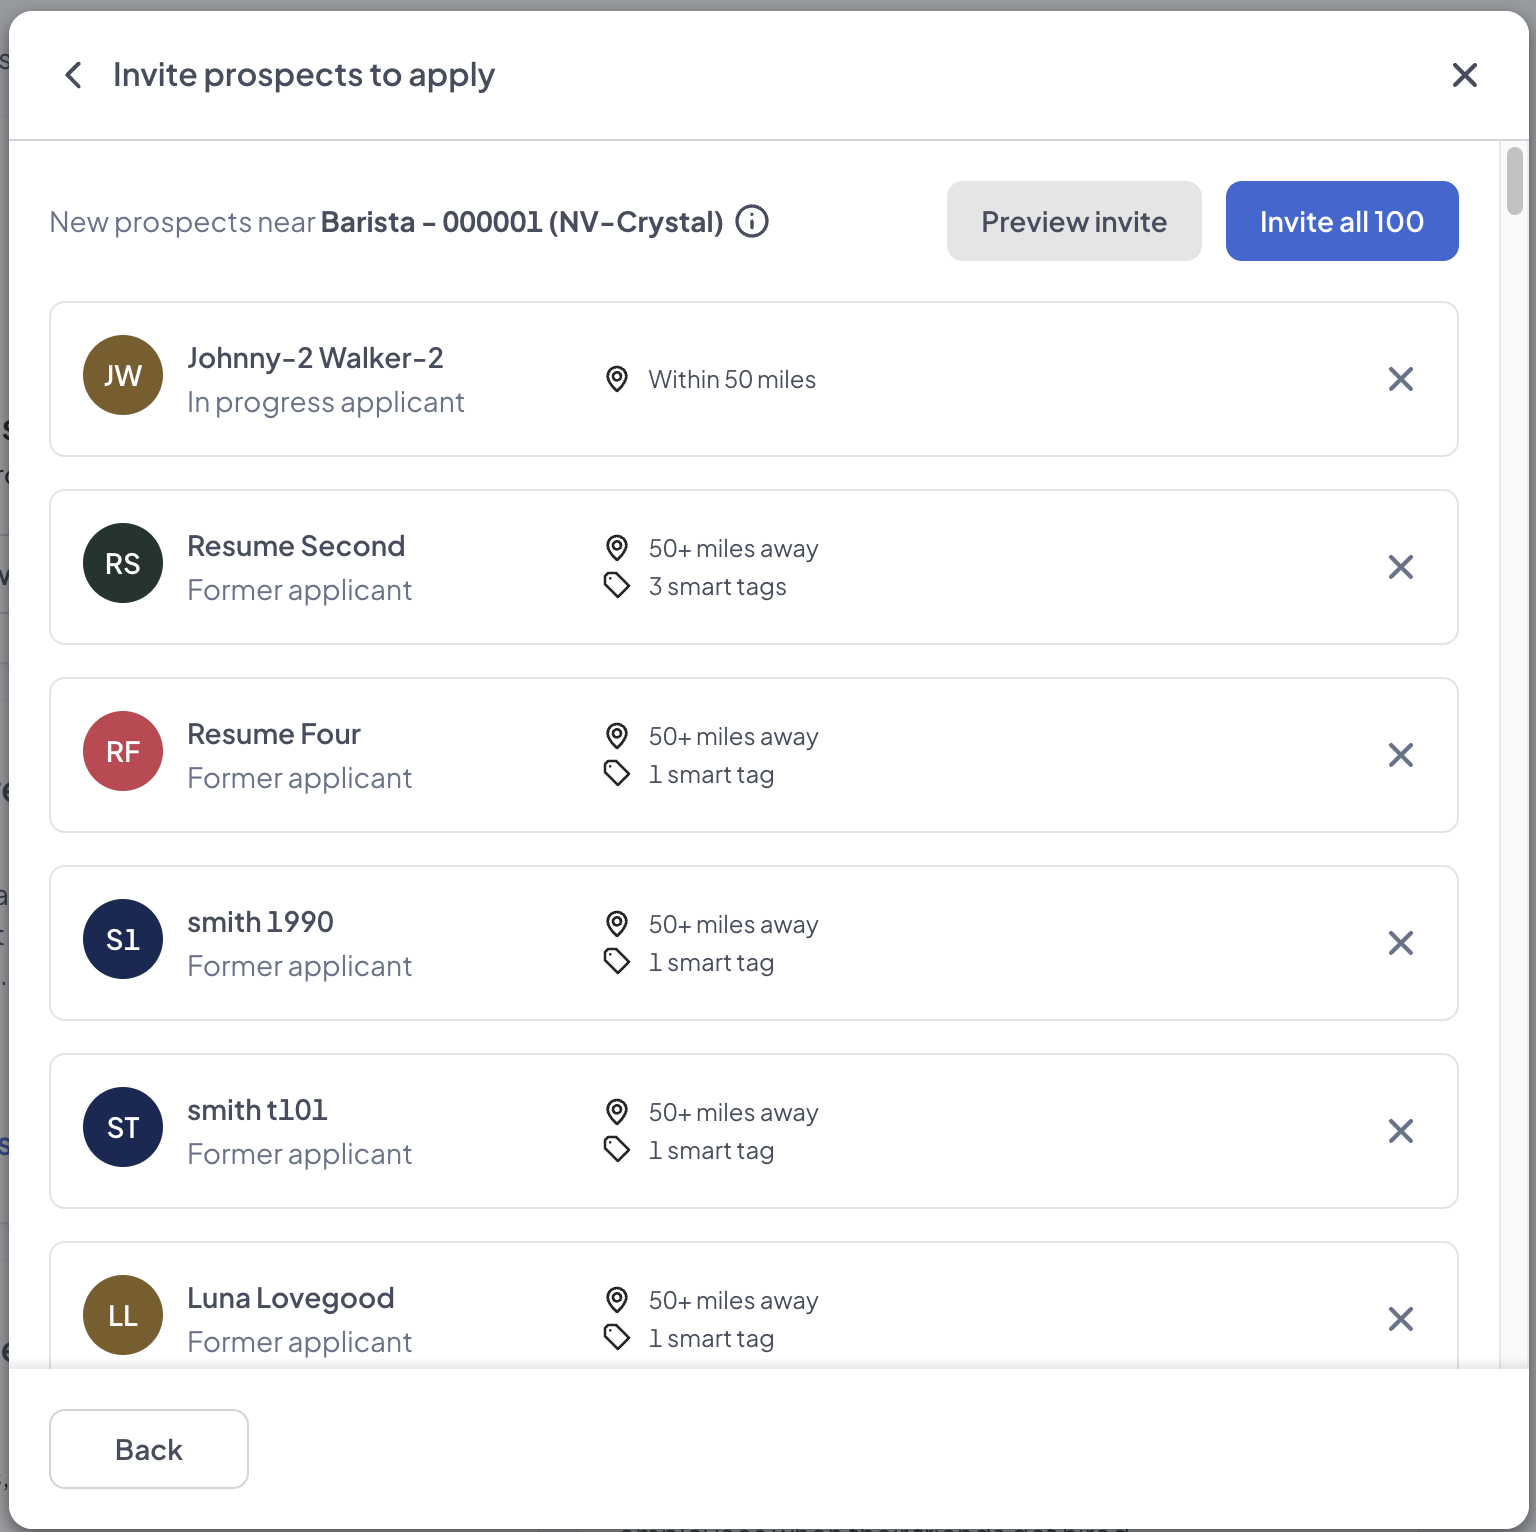This screenshot has width=1536, height=1532.
Task: Select the red RF avatar
Action: click(123, 751)
